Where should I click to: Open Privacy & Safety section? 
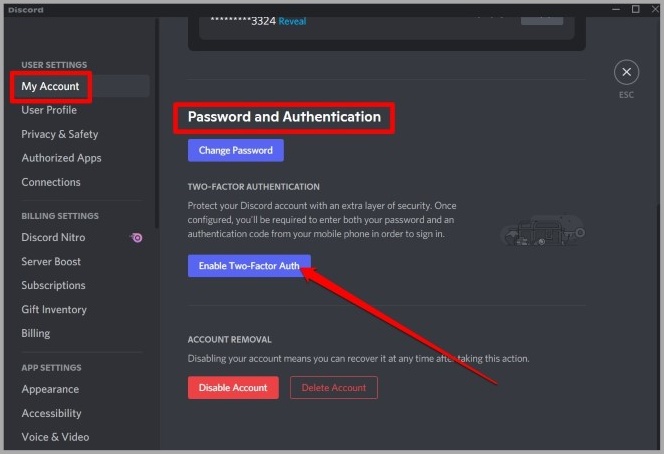point(60,134)
